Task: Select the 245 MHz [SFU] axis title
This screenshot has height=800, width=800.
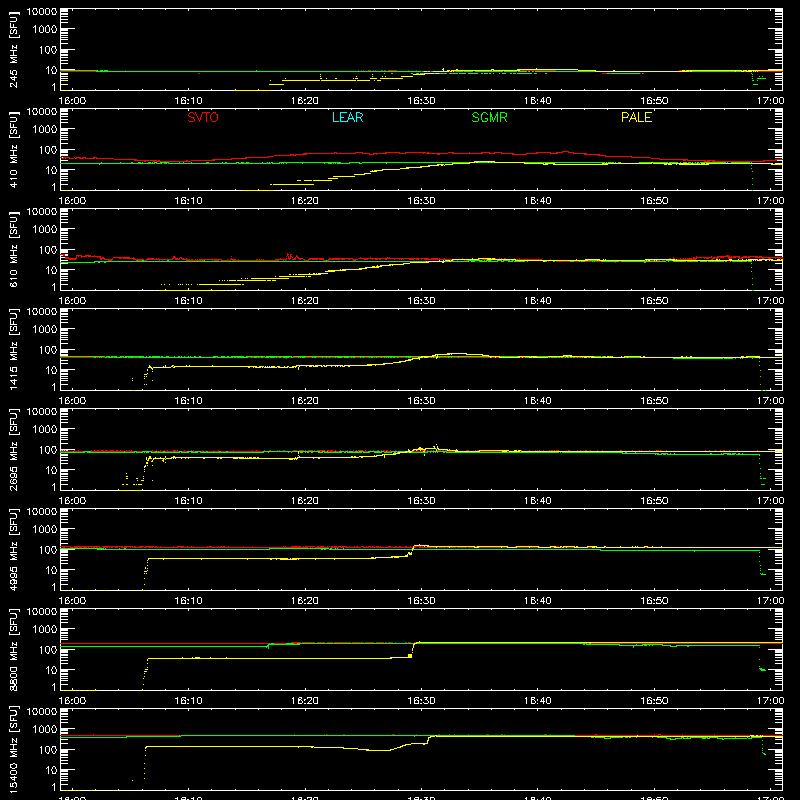Action: tap(14, 49)
